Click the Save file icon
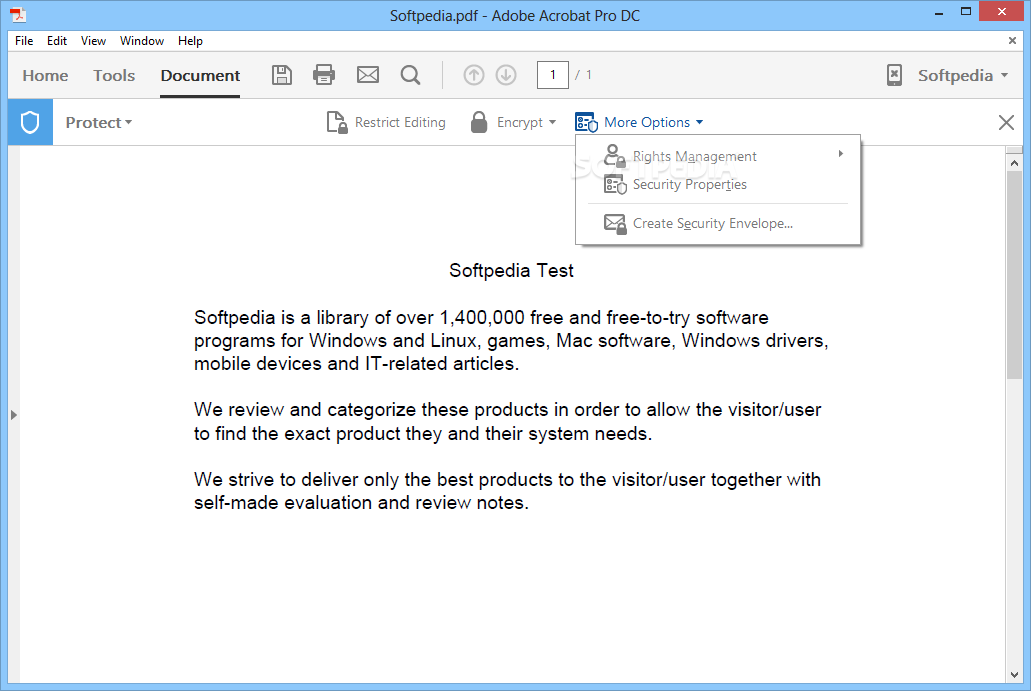 (x=282, y=75)
